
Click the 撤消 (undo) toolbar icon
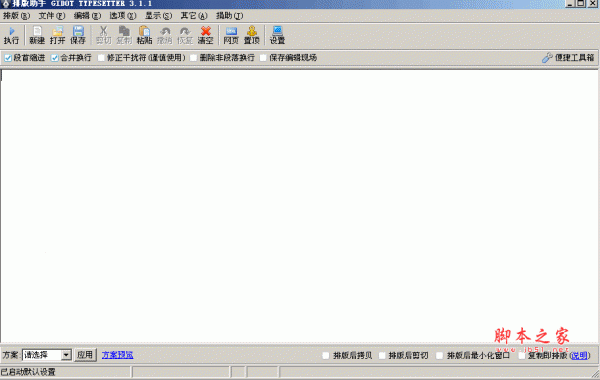(165, 35)
